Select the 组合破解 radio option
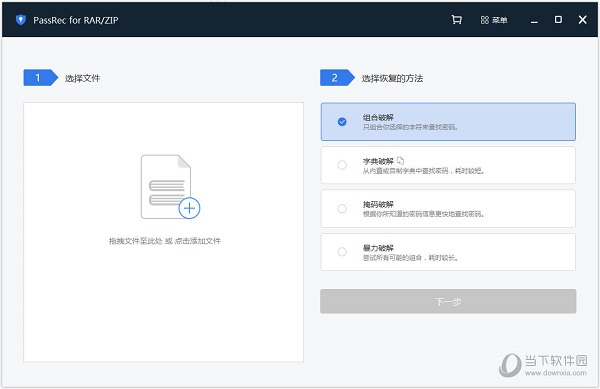The width and height of the screenshot is (600, 389). click(342, 122)
